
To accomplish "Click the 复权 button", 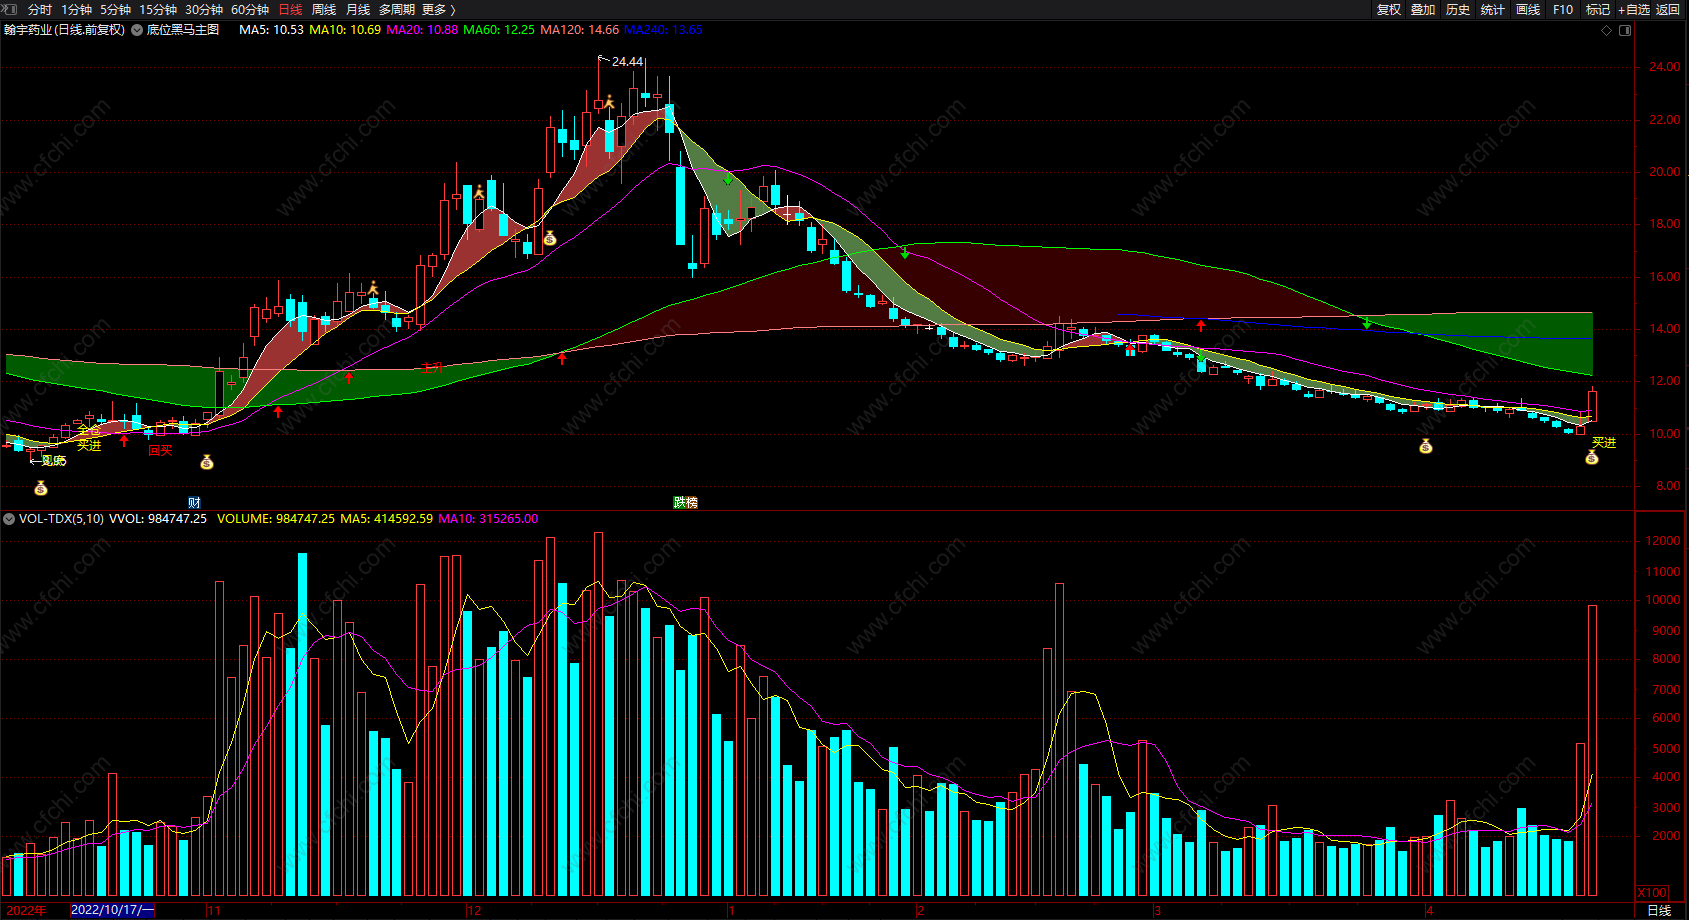I will tap(1389, 9).
